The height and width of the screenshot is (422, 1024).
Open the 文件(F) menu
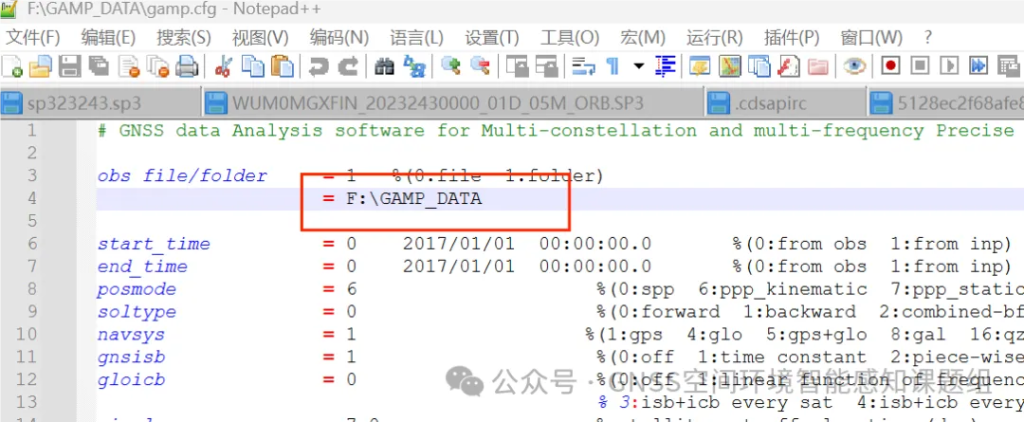tap(33, 37)
